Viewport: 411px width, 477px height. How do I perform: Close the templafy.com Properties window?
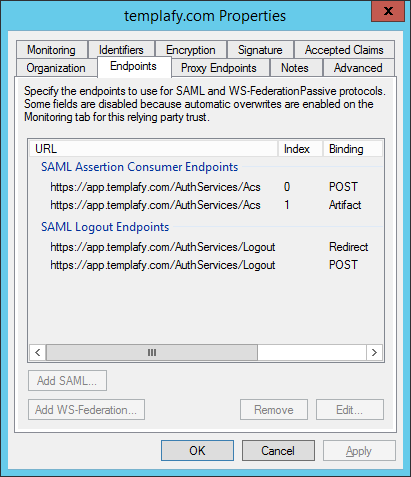(x=388, y=11)
